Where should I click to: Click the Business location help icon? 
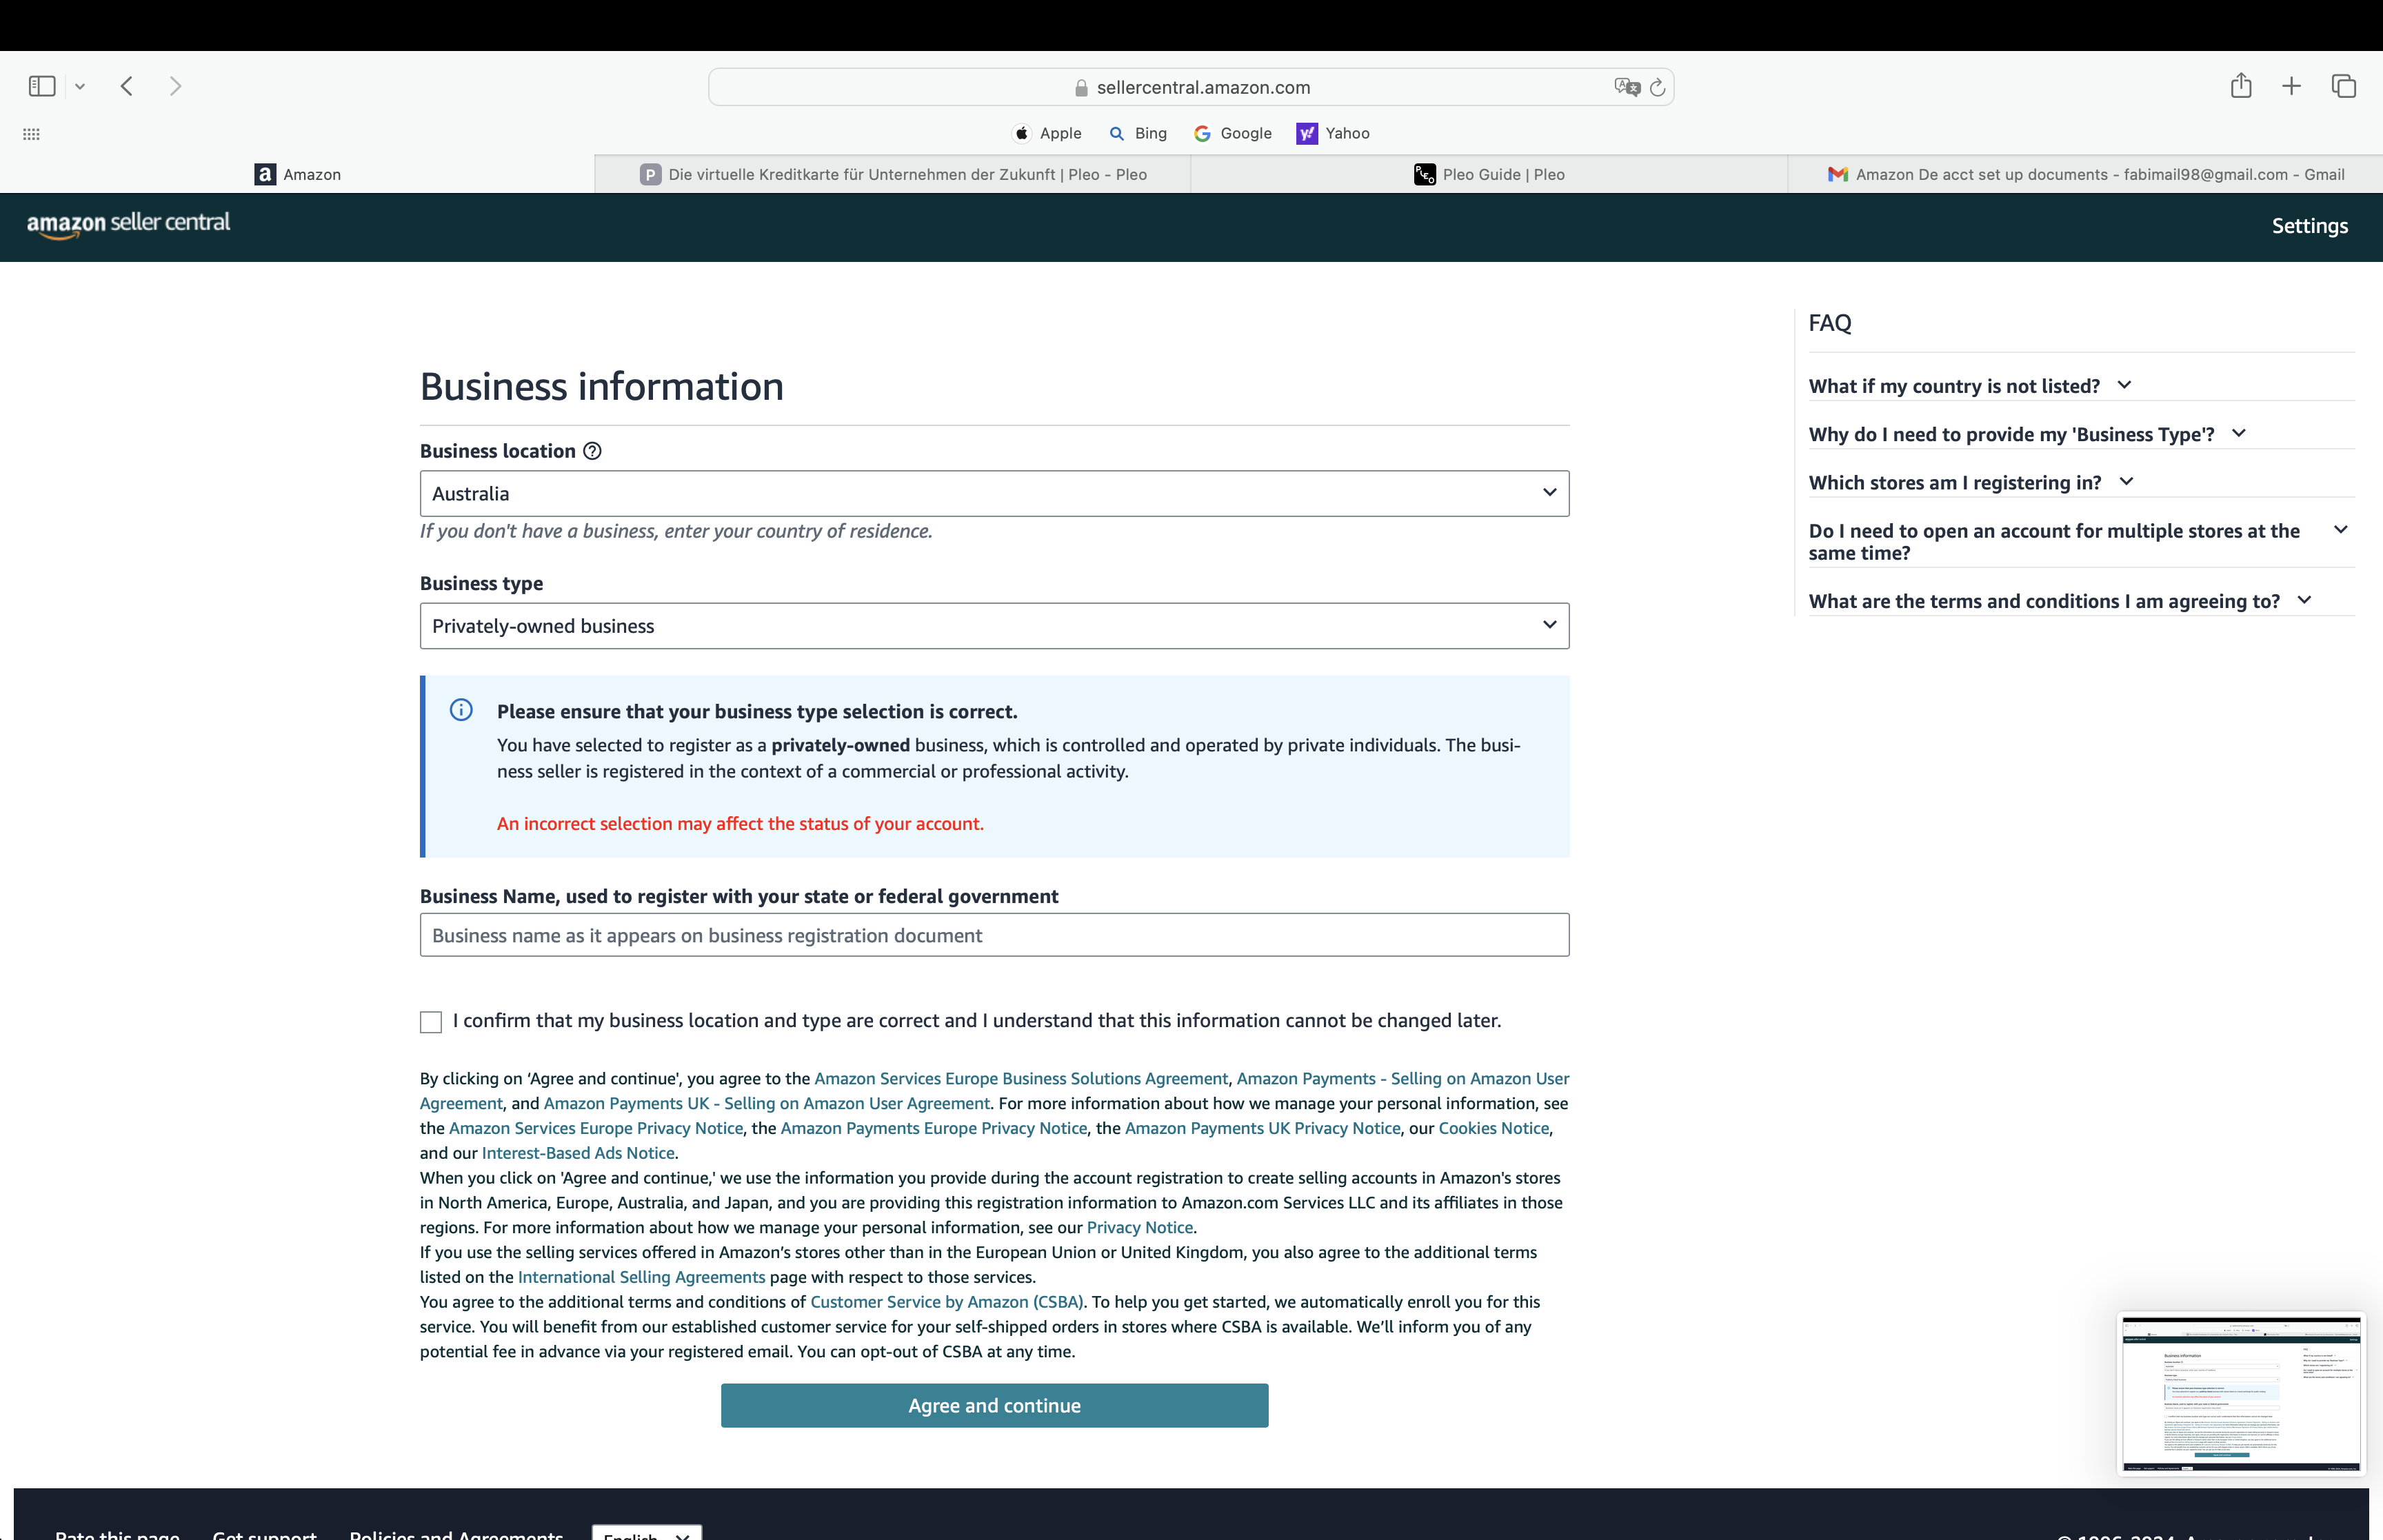coord(592,451)
